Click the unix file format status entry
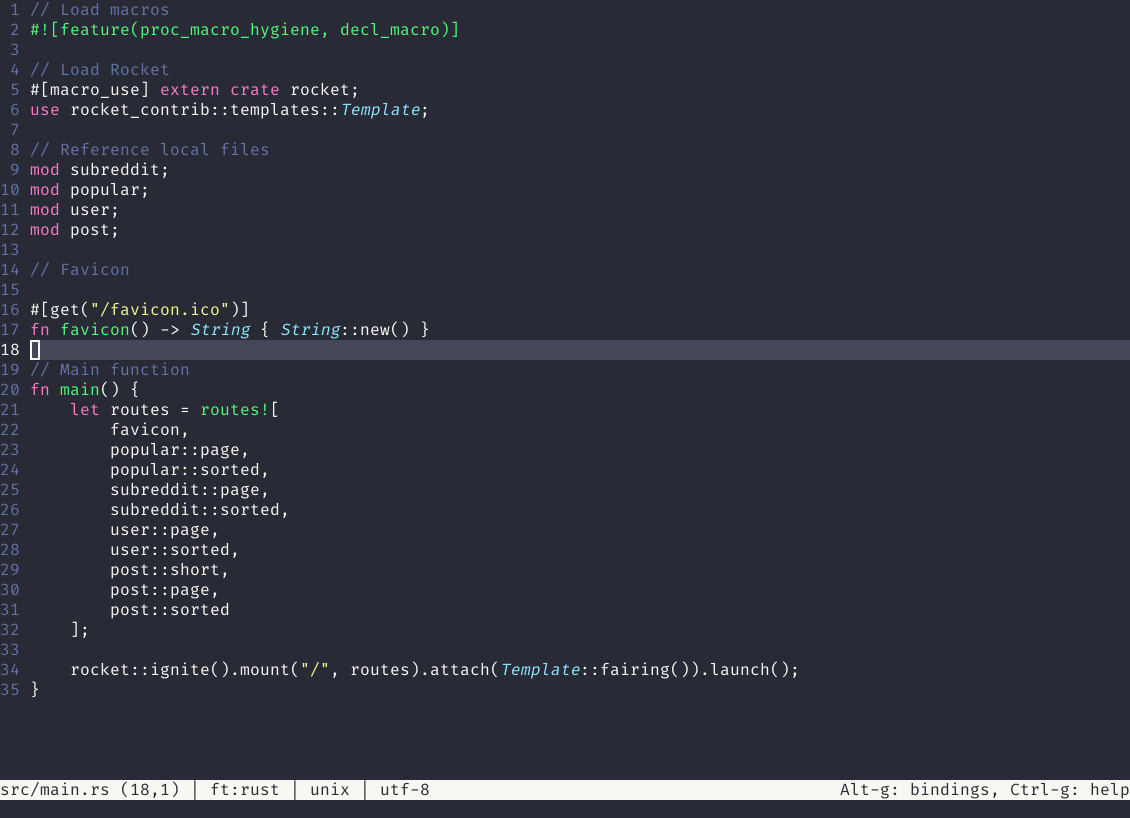This screenshot has height=818, width=1130. click(329, 790)
